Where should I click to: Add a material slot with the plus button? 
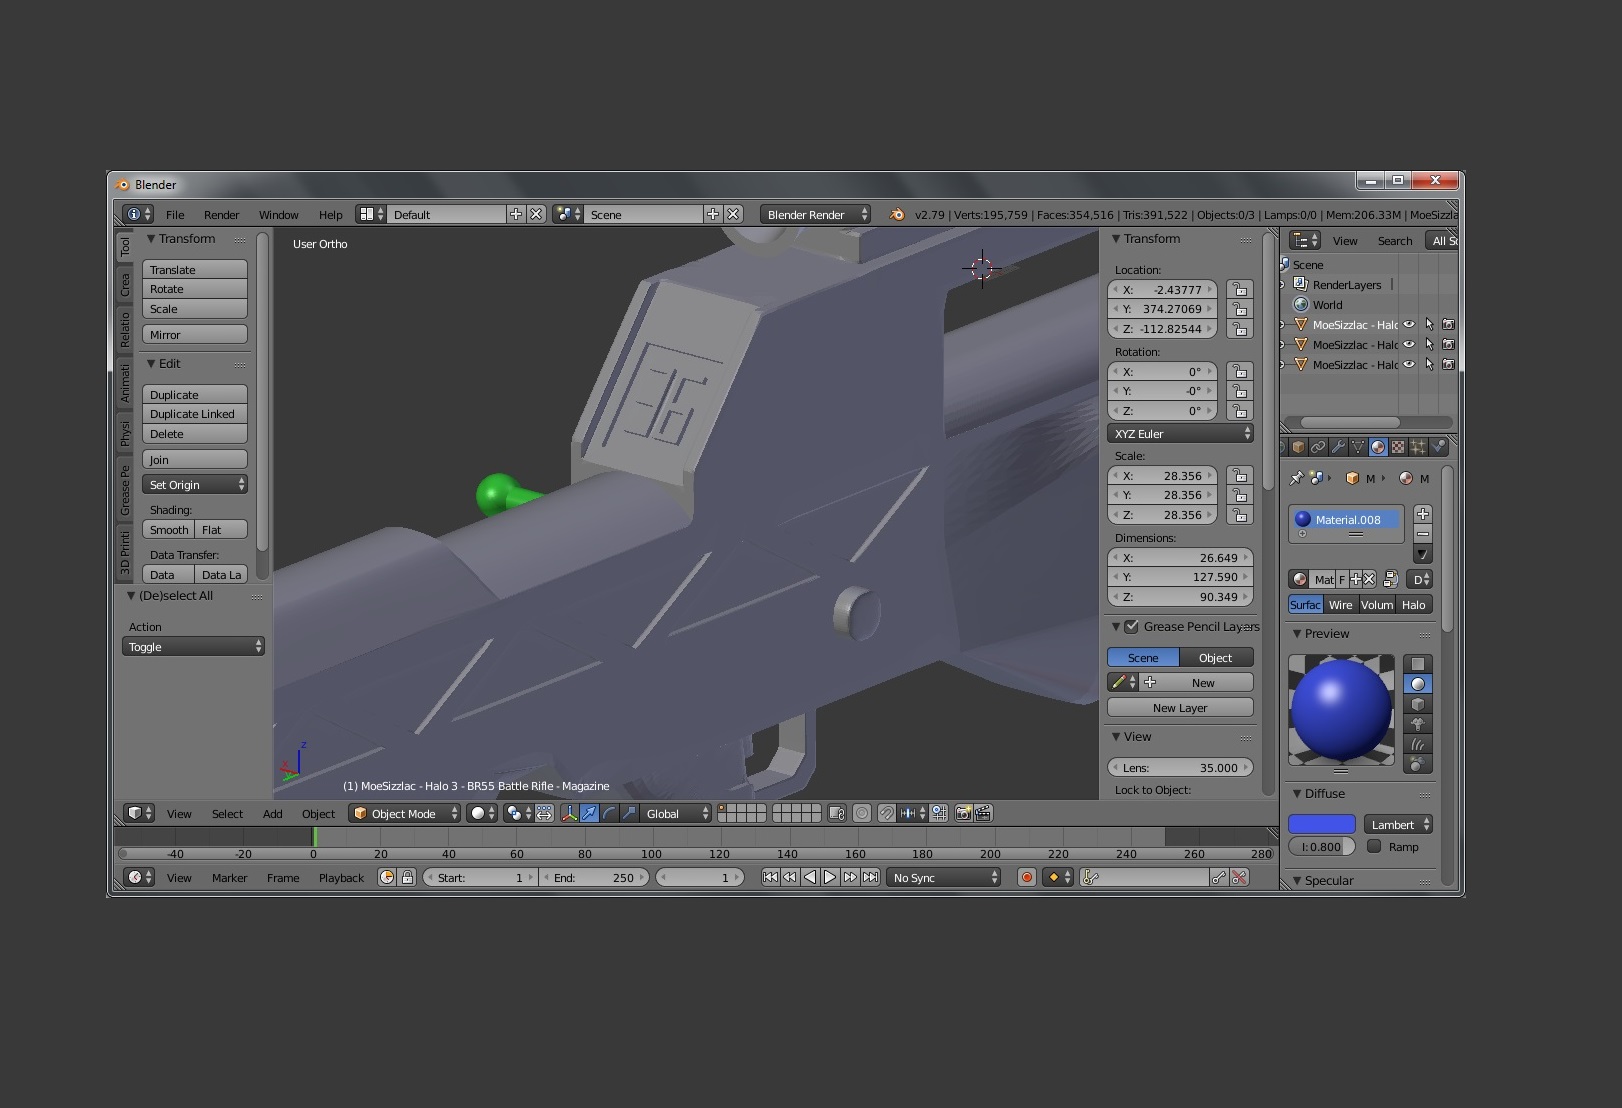[x=1423, y=514]
